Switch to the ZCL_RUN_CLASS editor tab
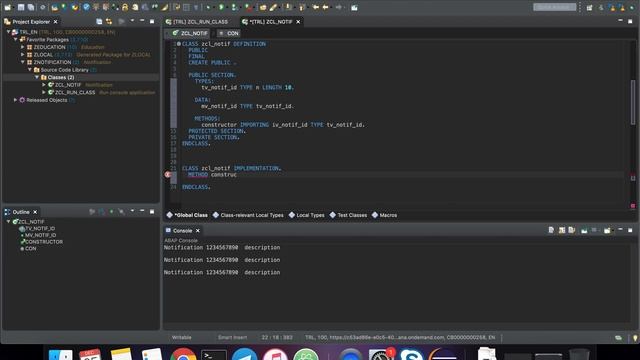Viewport: 640px width, 360px height. click(x=197, y=22)
